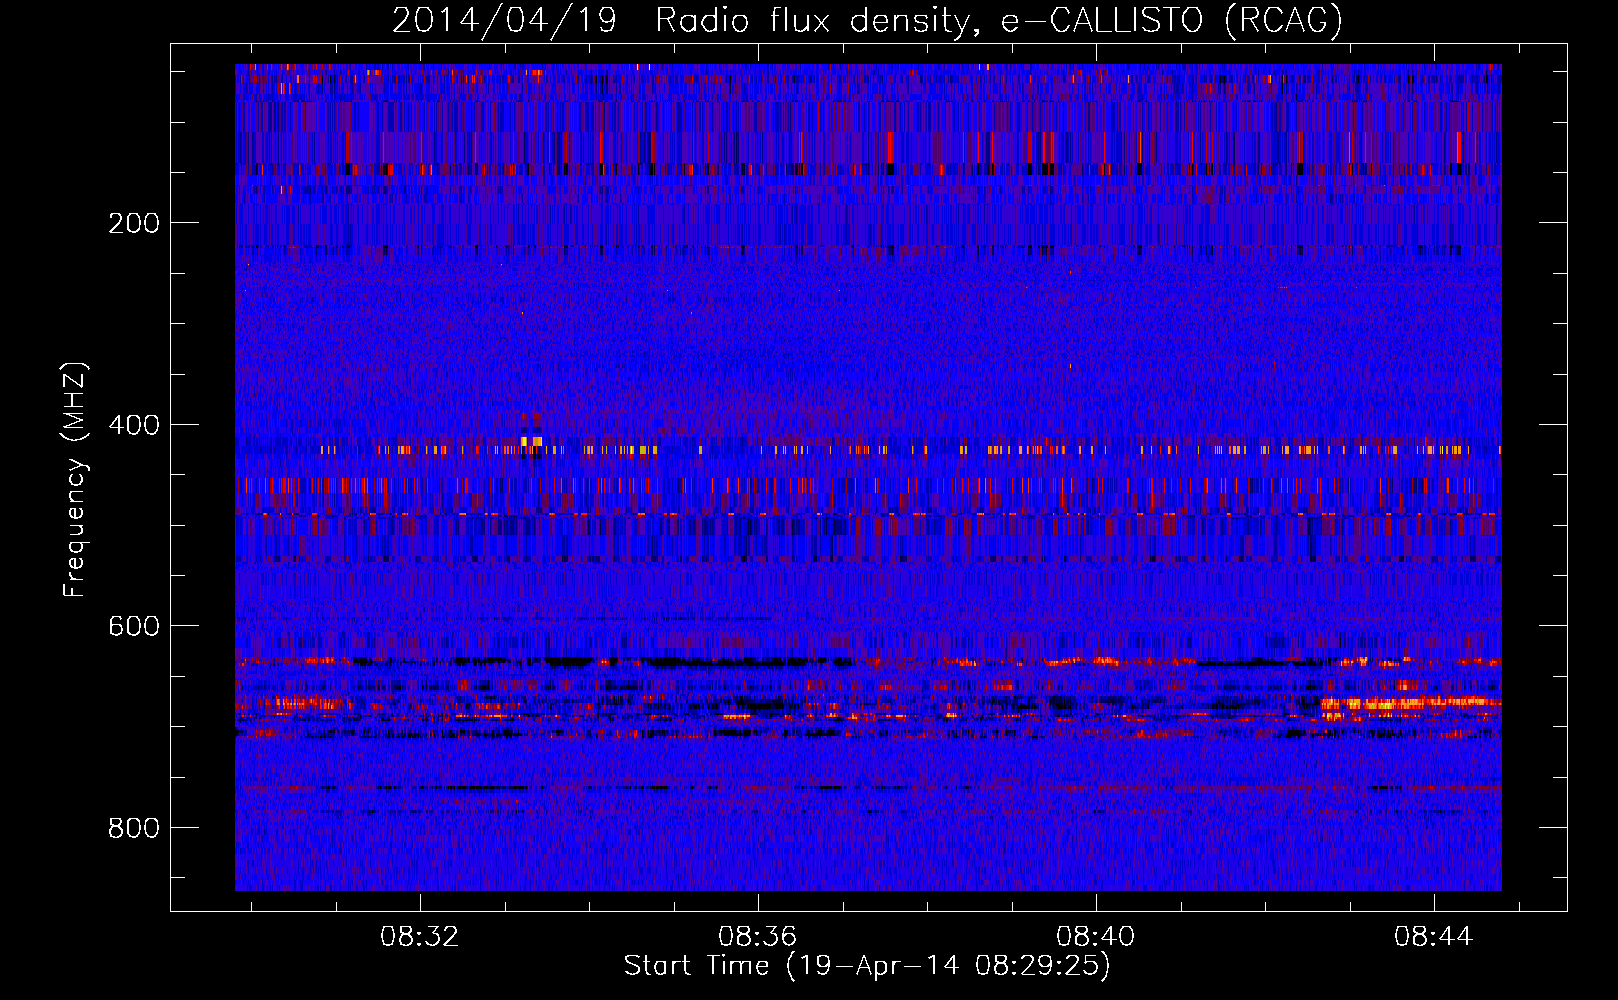Click the bright yellow emission band near 08:43
Screen dimensions: 1618x1000
[1410, 704]
